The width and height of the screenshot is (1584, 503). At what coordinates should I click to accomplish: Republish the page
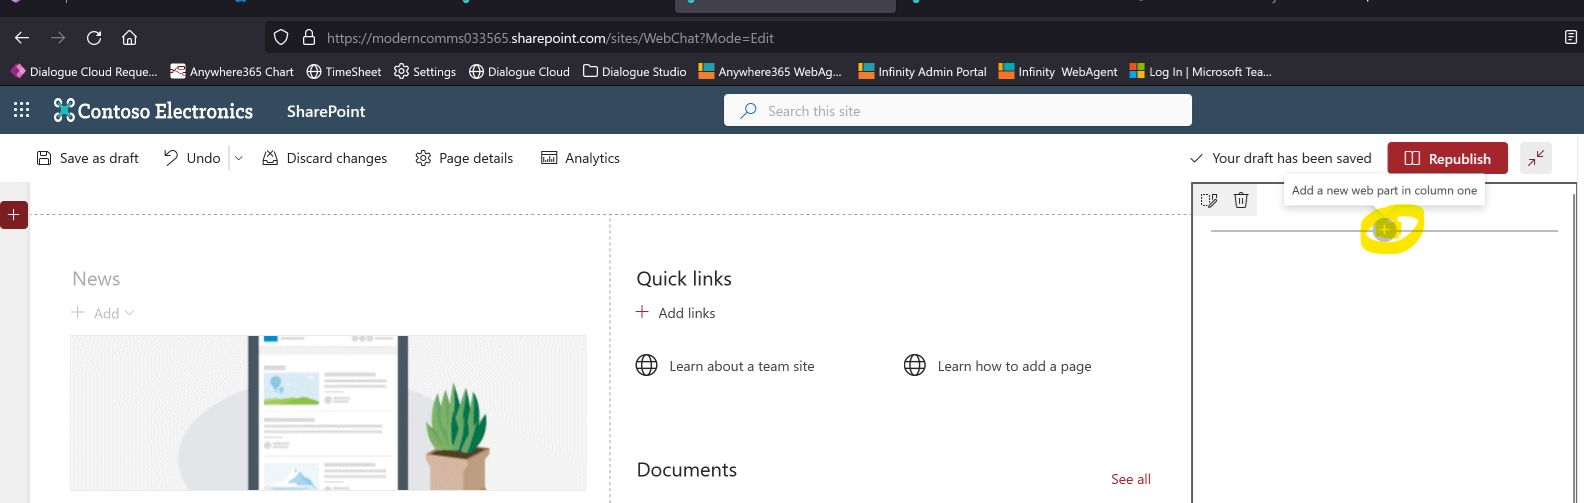tap(1447, 158)
